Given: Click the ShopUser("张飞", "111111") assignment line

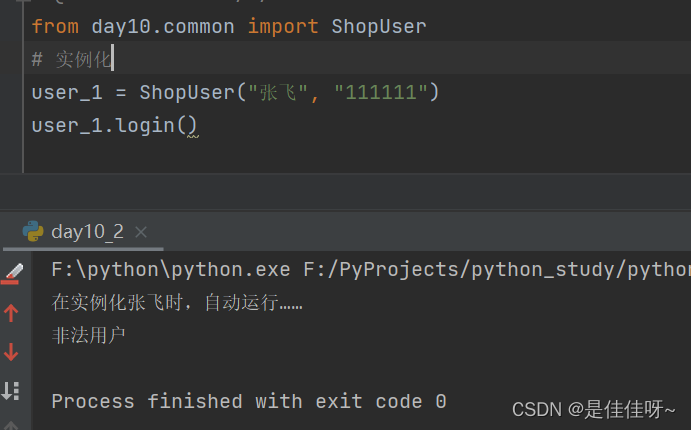Looking at the screenshot, I should pyautogui.click(x=235, y=93).
